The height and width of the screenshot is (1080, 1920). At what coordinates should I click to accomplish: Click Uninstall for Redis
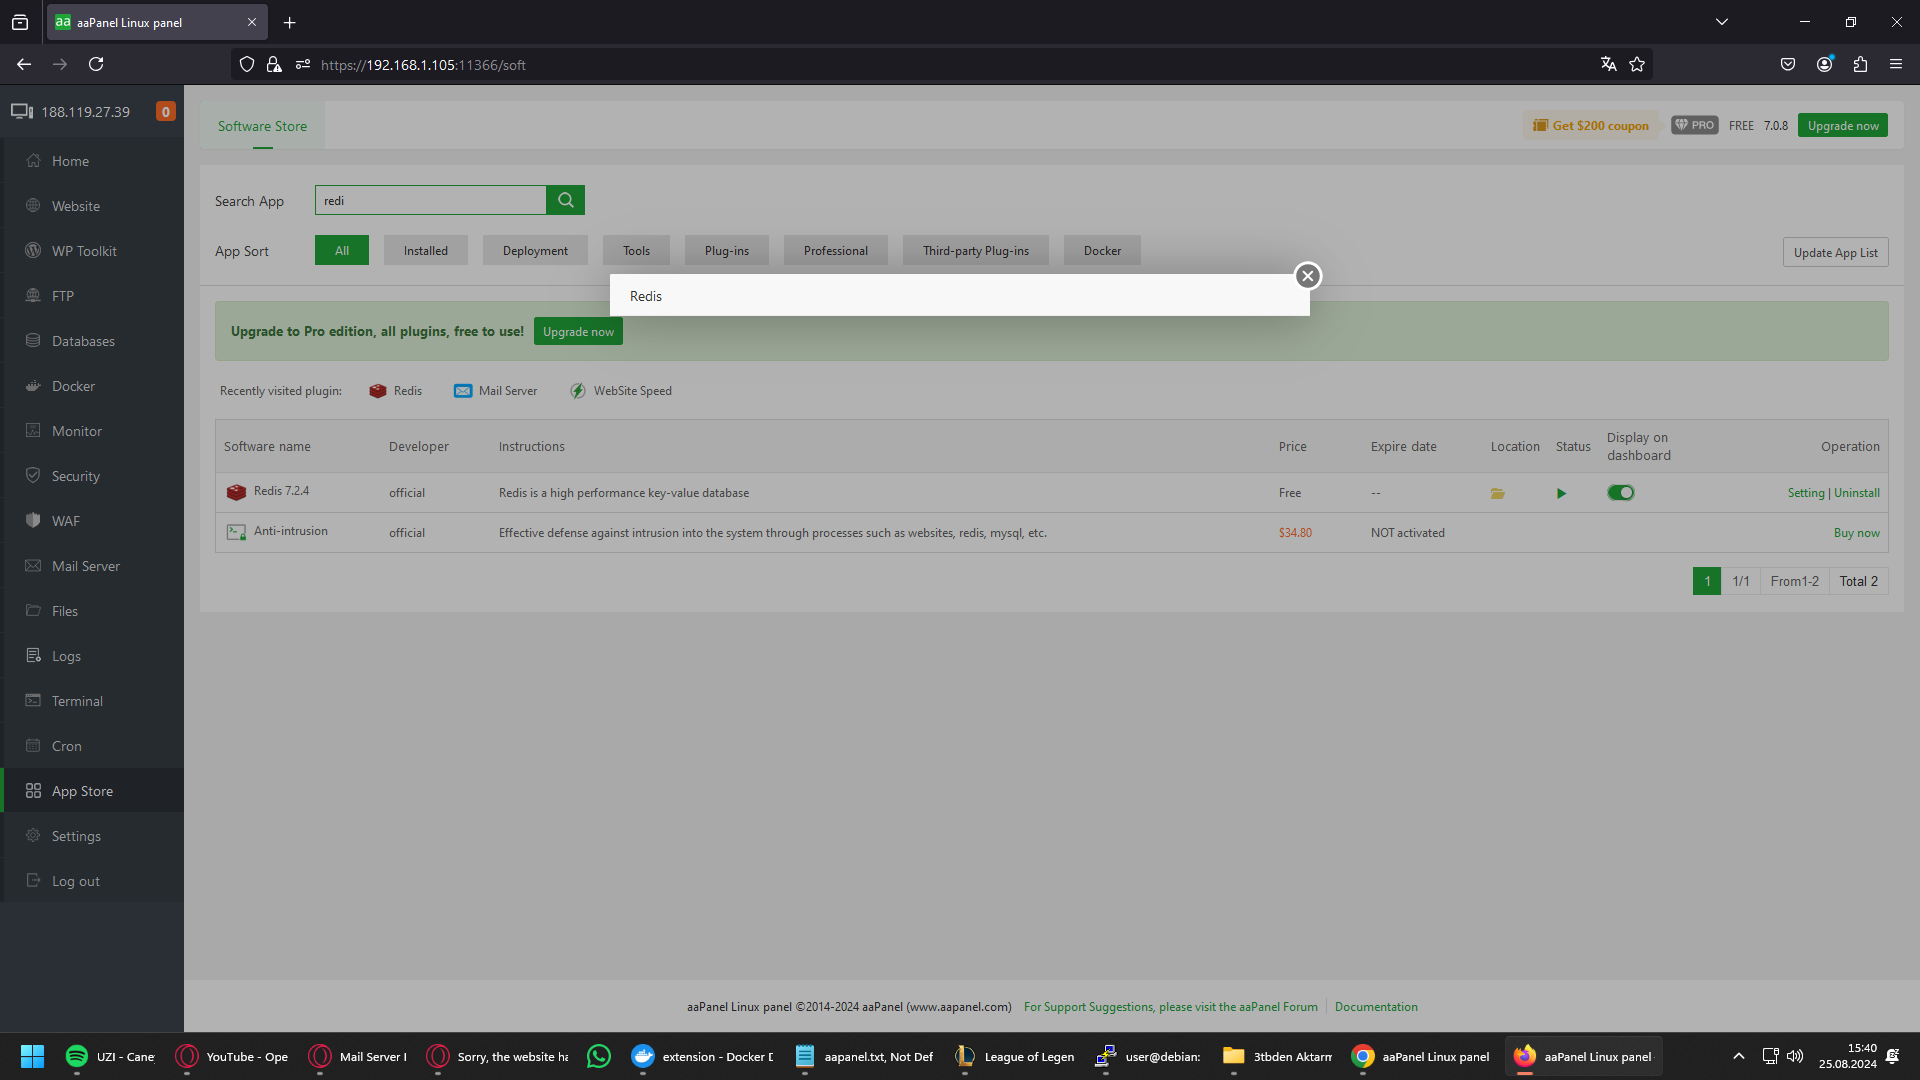pyautogui.click(x=1857, y=493)
